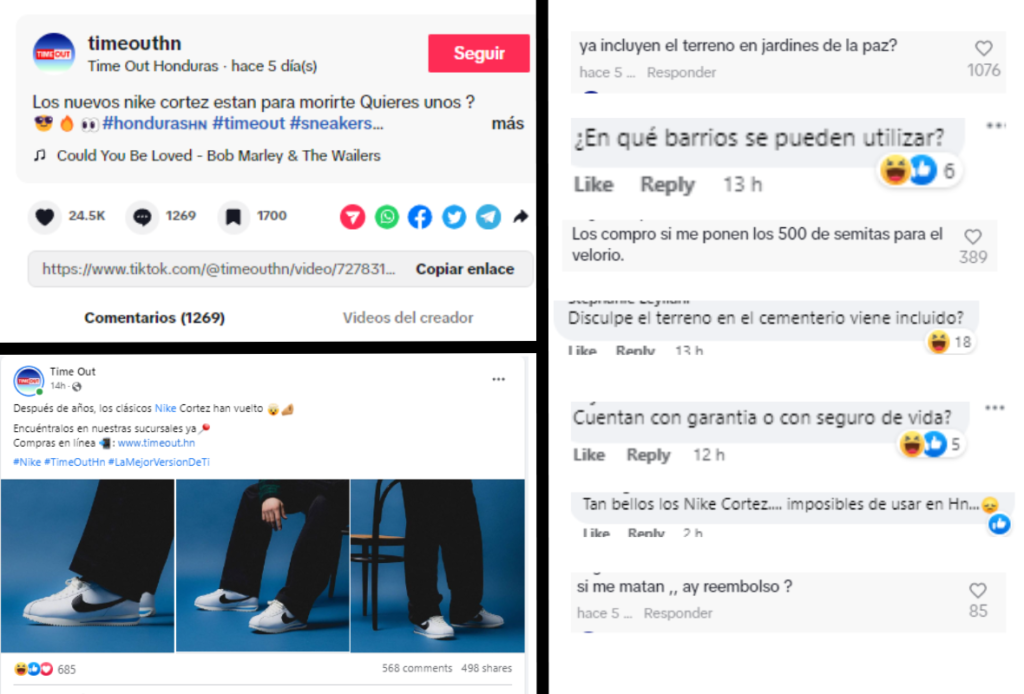Viewport: 1024px width, 694px height.
Task: Open the Time Out post options menu
Action: (x=498, y=379)
